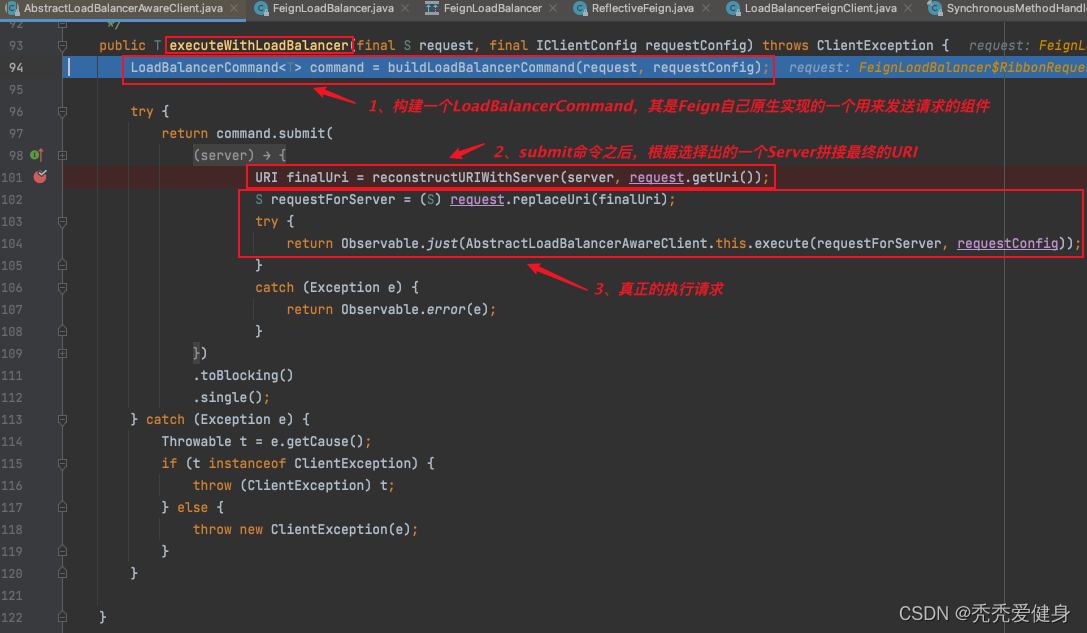Click 'command.submit(' on line 97
Viewport: 1087px width, 633px height.
275,133
